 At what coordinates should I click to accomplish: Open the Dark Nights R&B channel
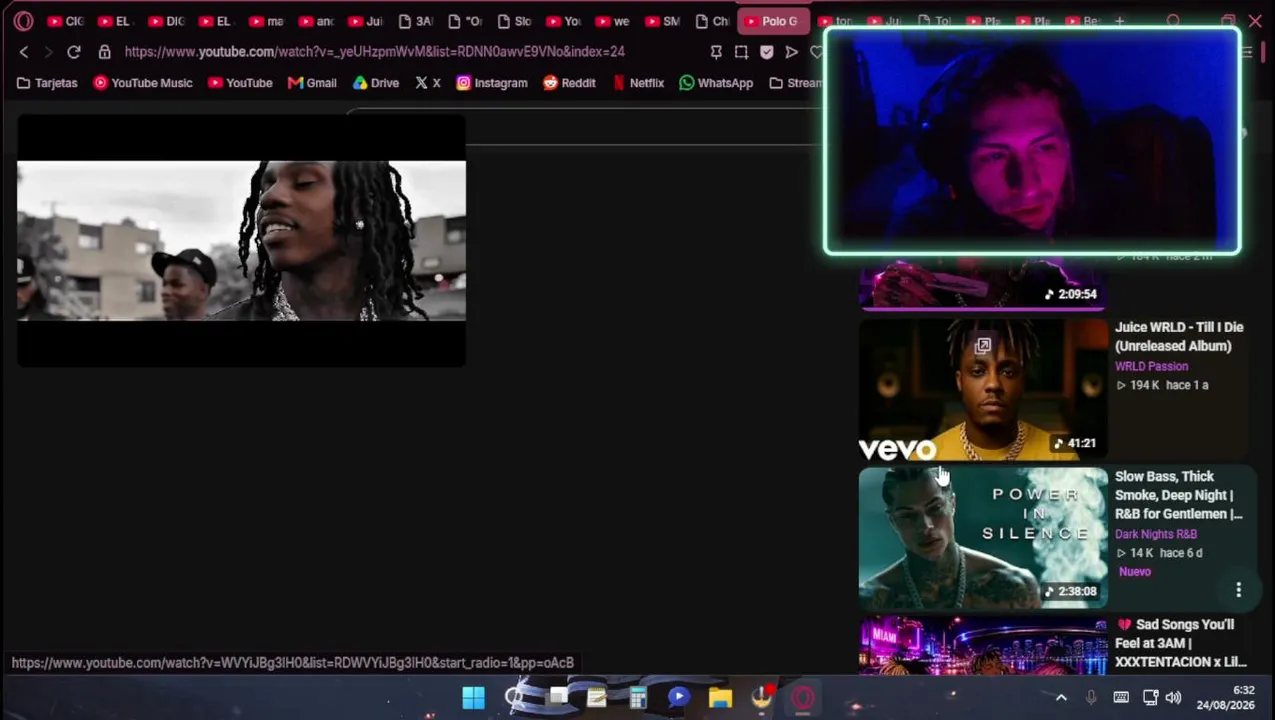(x=1155, y=534)
